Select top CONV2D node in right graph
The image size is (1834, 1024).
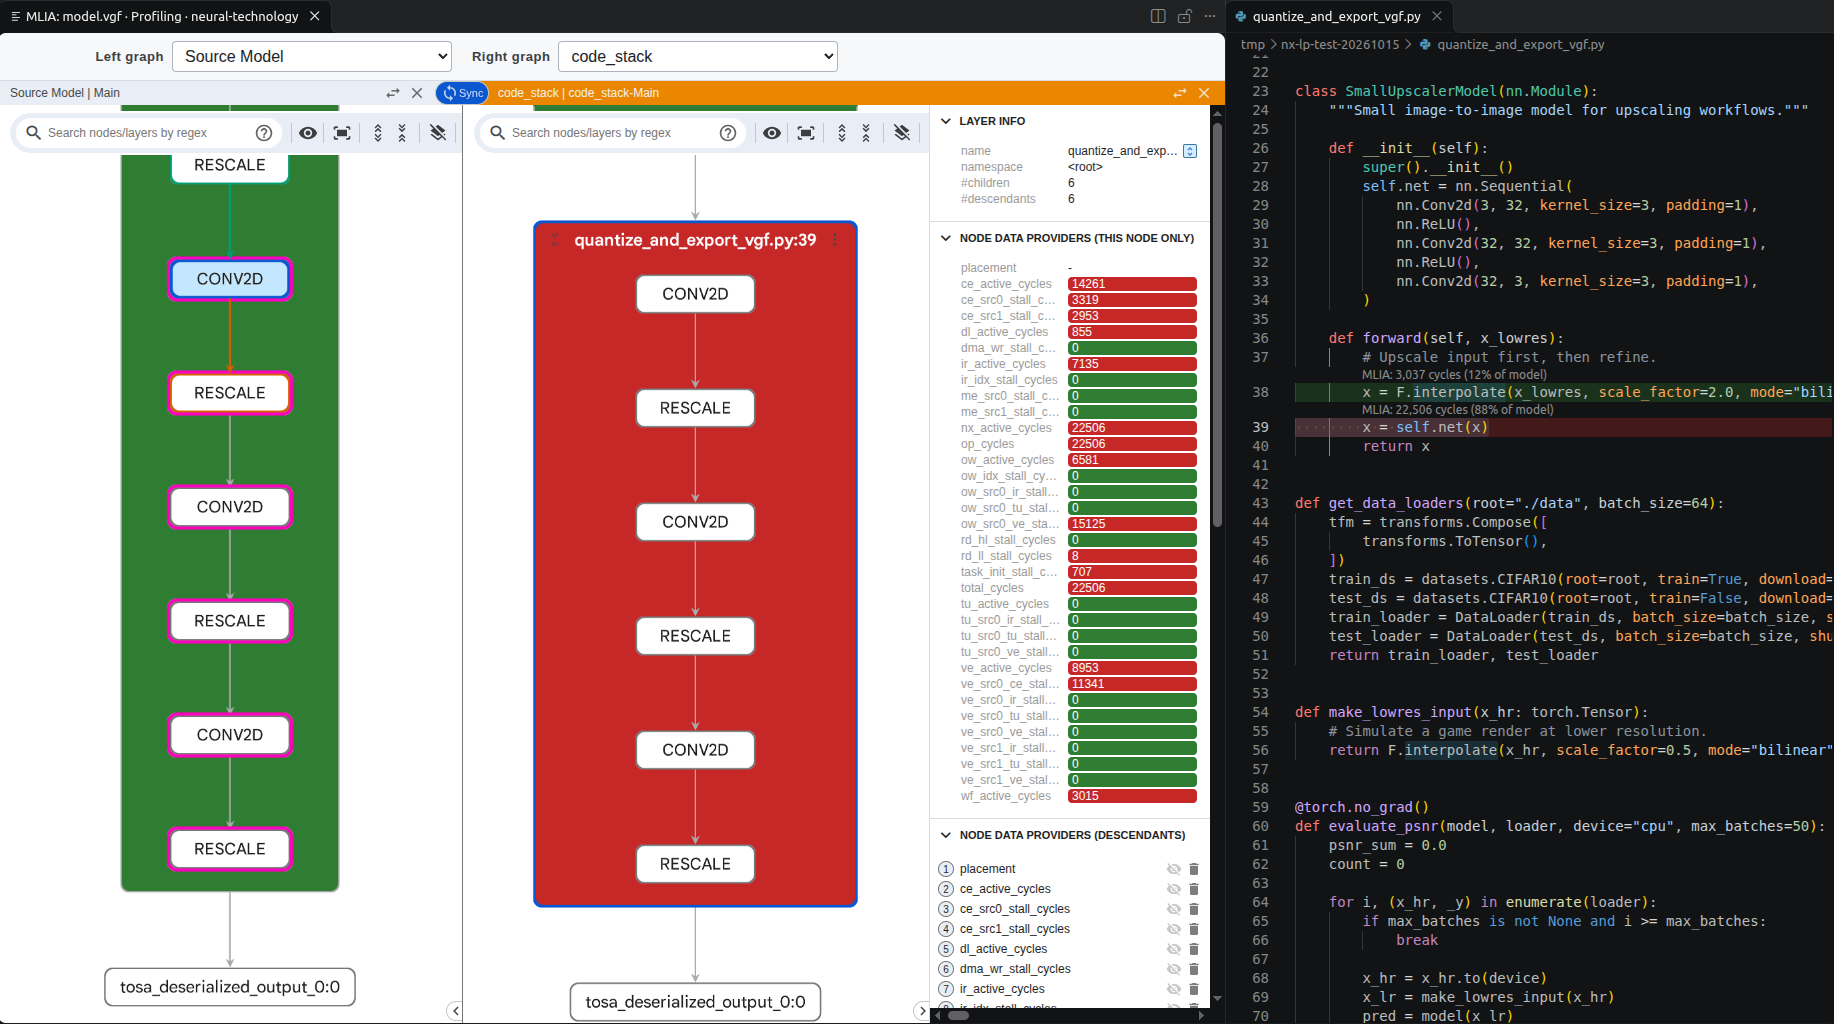(695, 294)
